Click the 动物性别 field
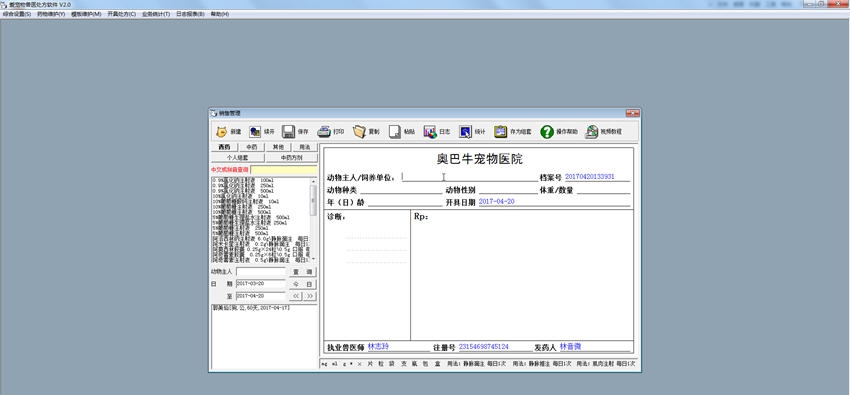The width and height of the screenshot is (850, 395). [508, 190]
